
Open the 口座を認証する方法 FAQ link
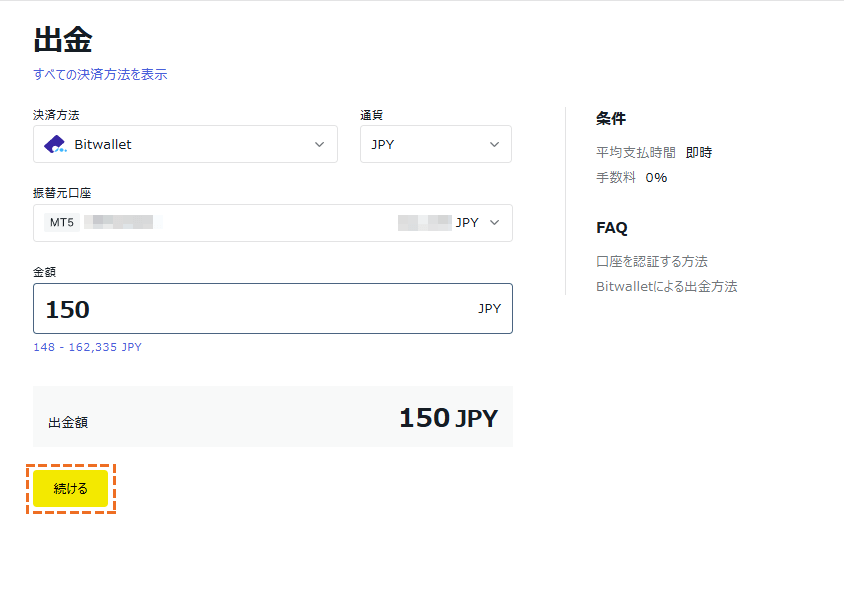652,262
